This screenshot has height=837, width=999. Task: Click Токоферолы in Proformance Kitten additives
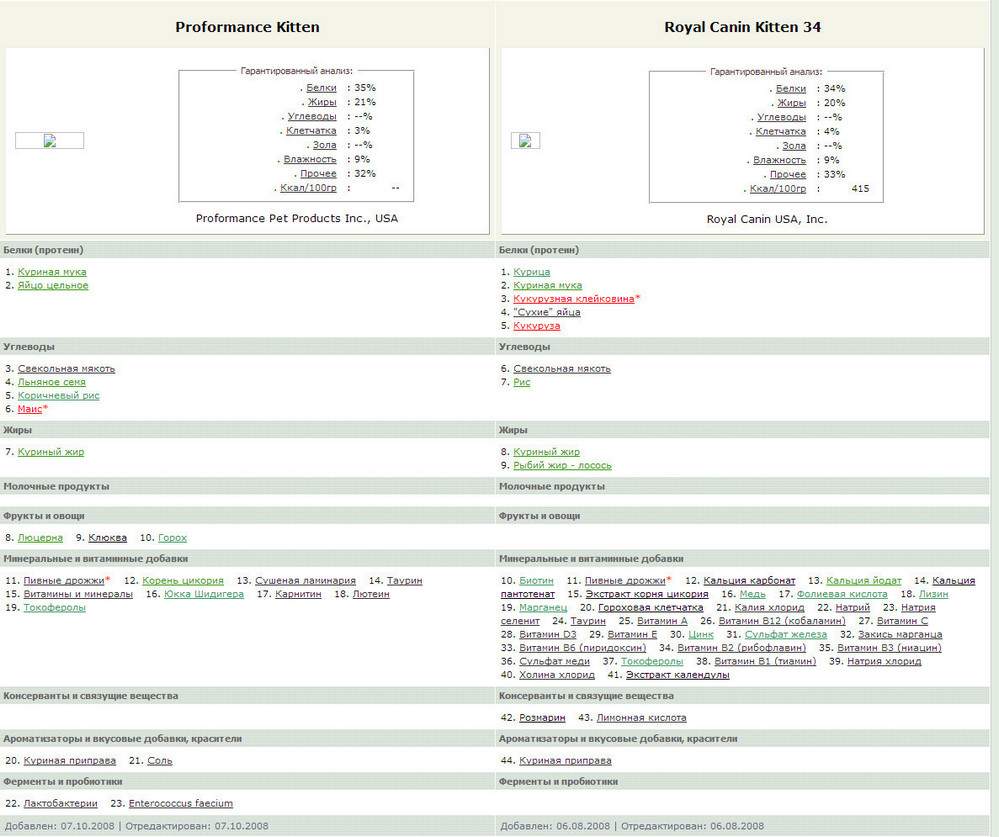click(x=54, y=608)
